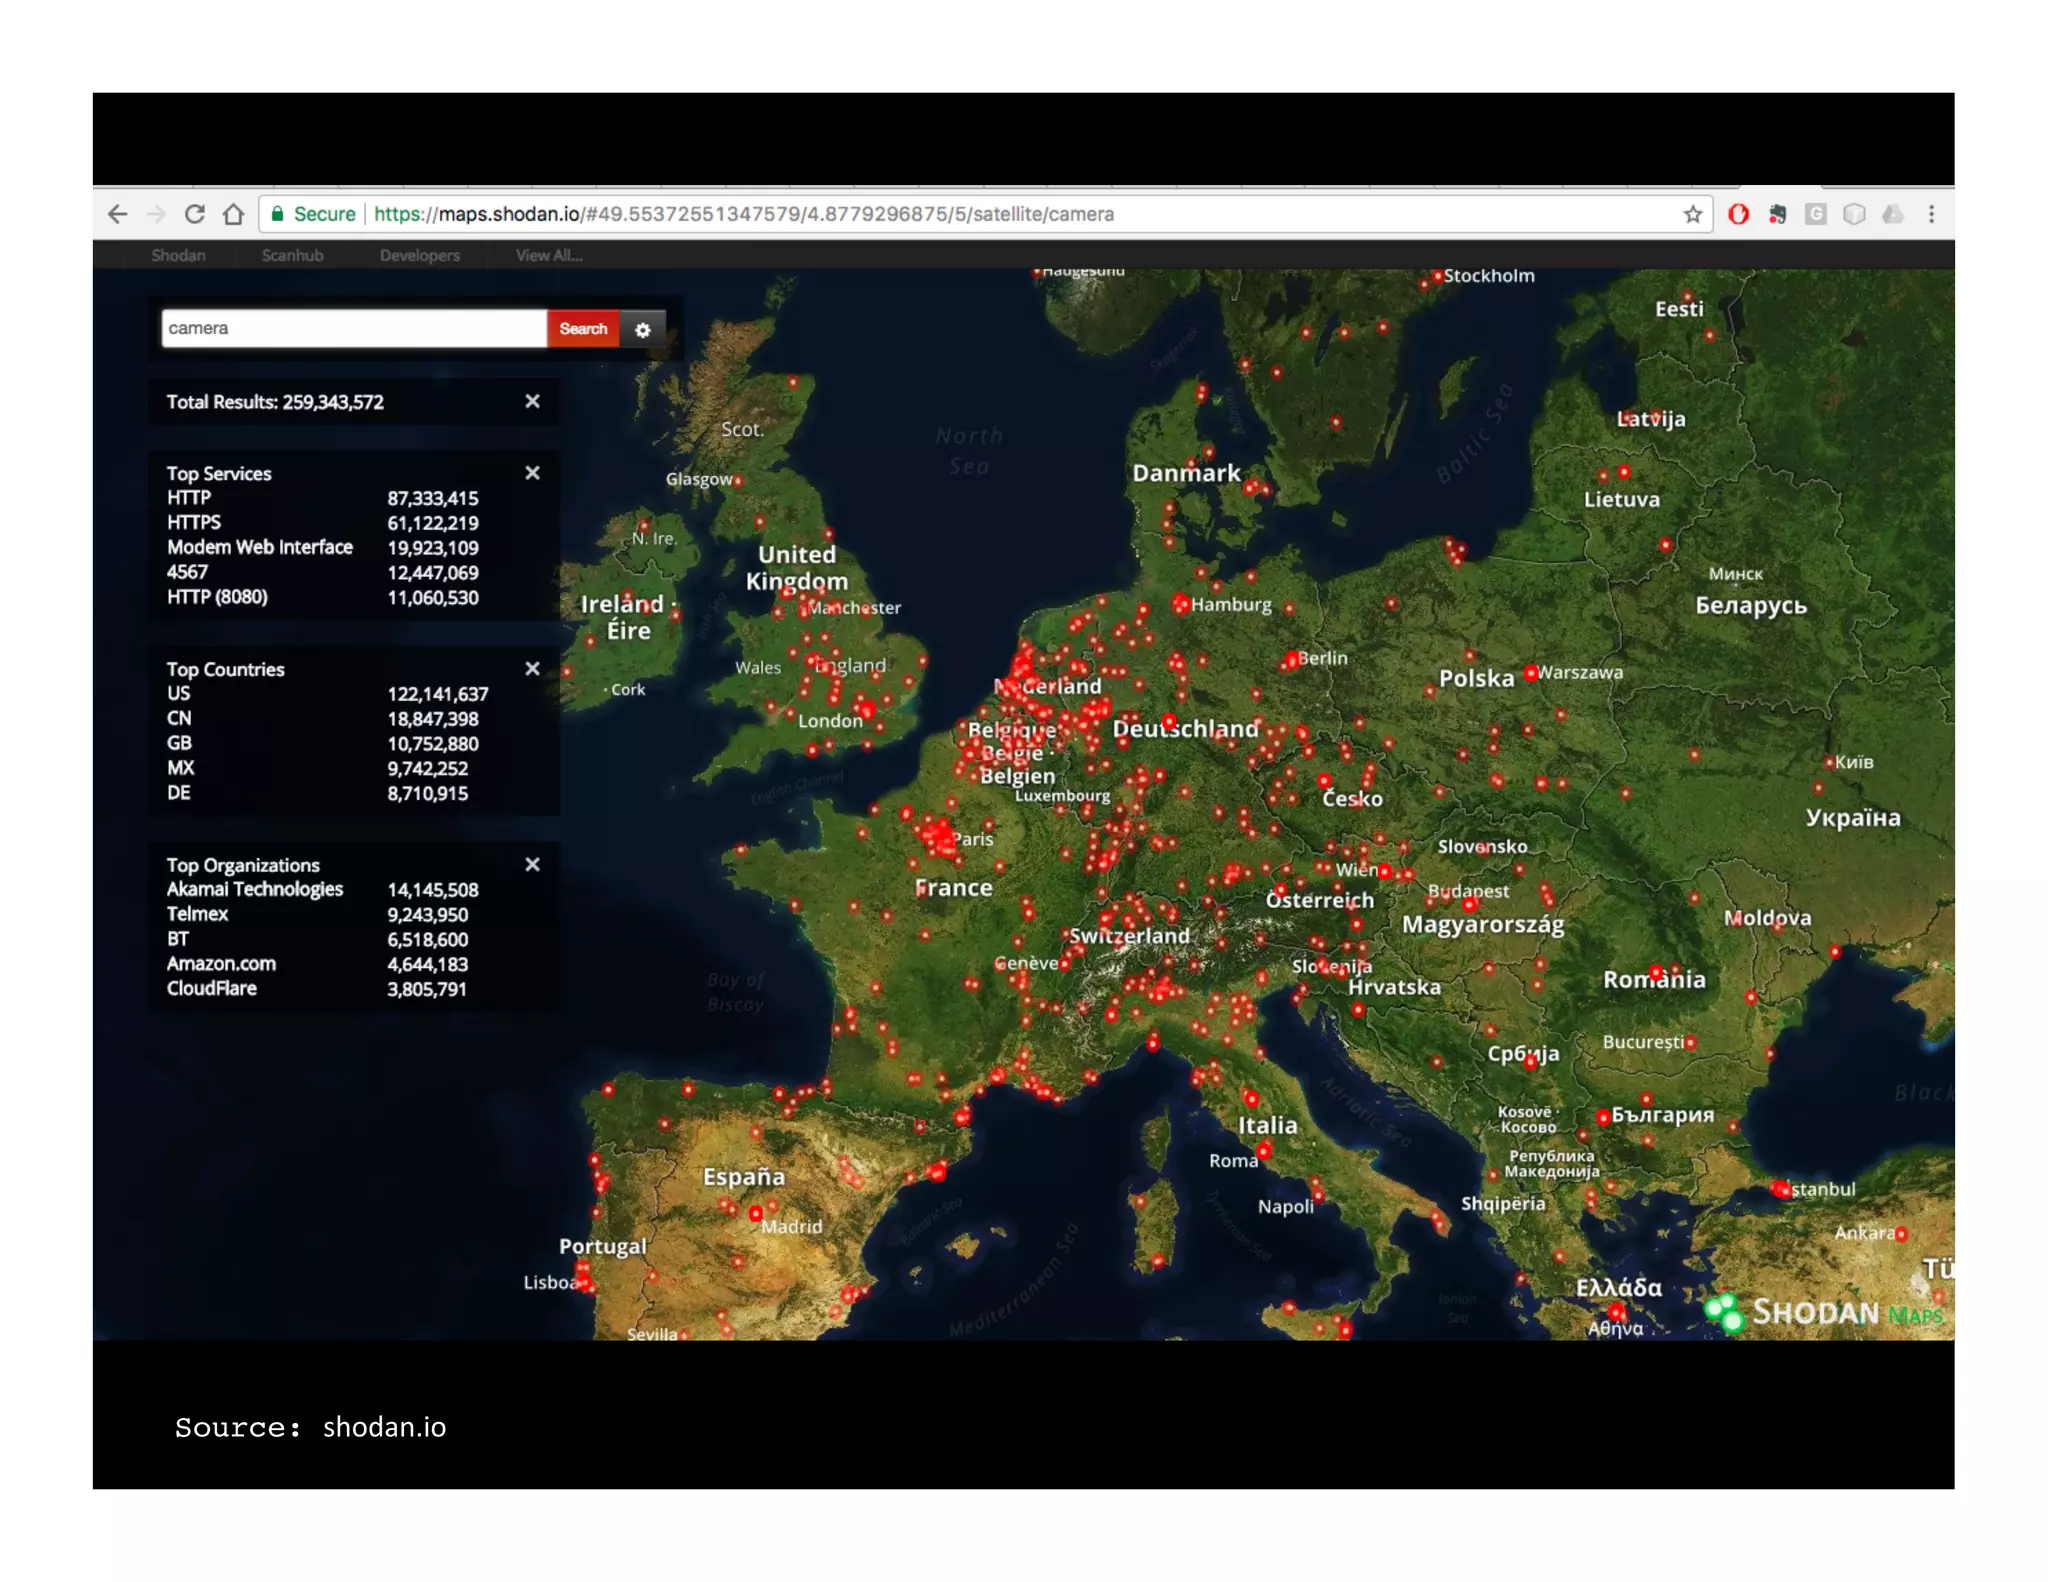Image resolution: width=2048 pixels, height=1582 pixels.
Task: Focus the camera search input field
Action: [x=354, y=329]
